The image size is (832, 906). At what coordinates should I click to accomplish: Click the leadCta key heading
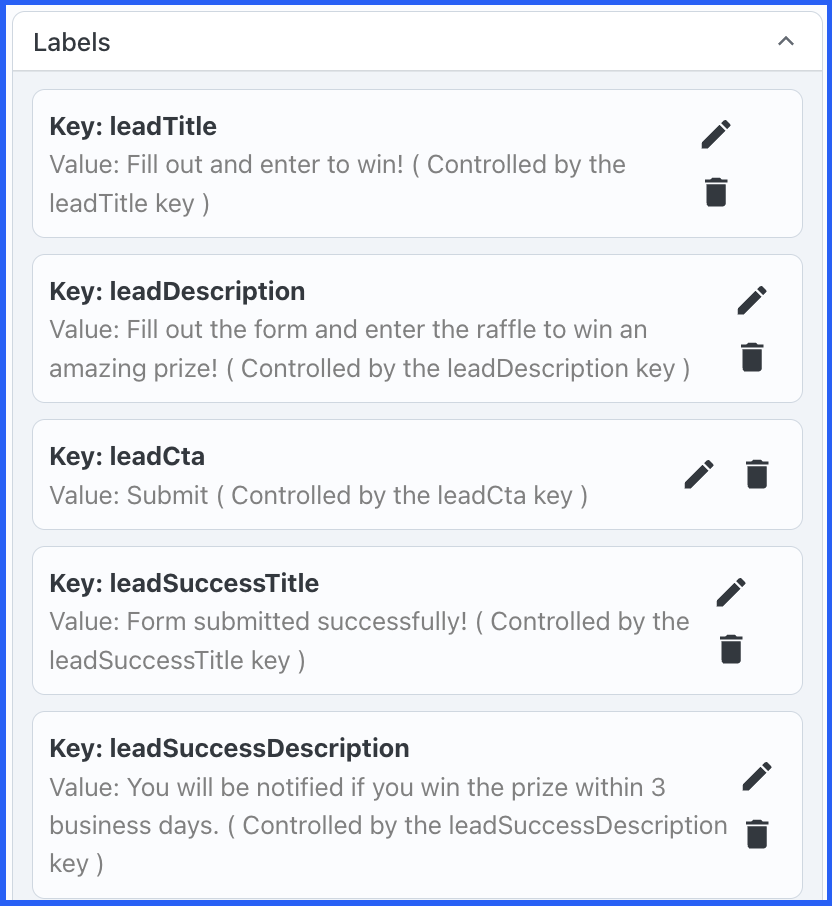(x=127, y=457)
